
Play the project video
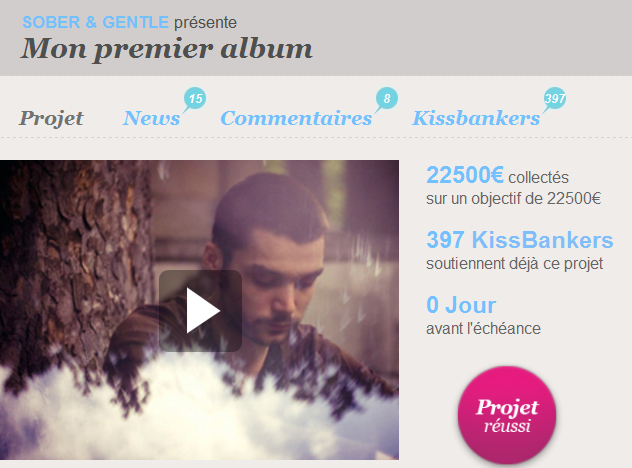[x=200, y=310]
